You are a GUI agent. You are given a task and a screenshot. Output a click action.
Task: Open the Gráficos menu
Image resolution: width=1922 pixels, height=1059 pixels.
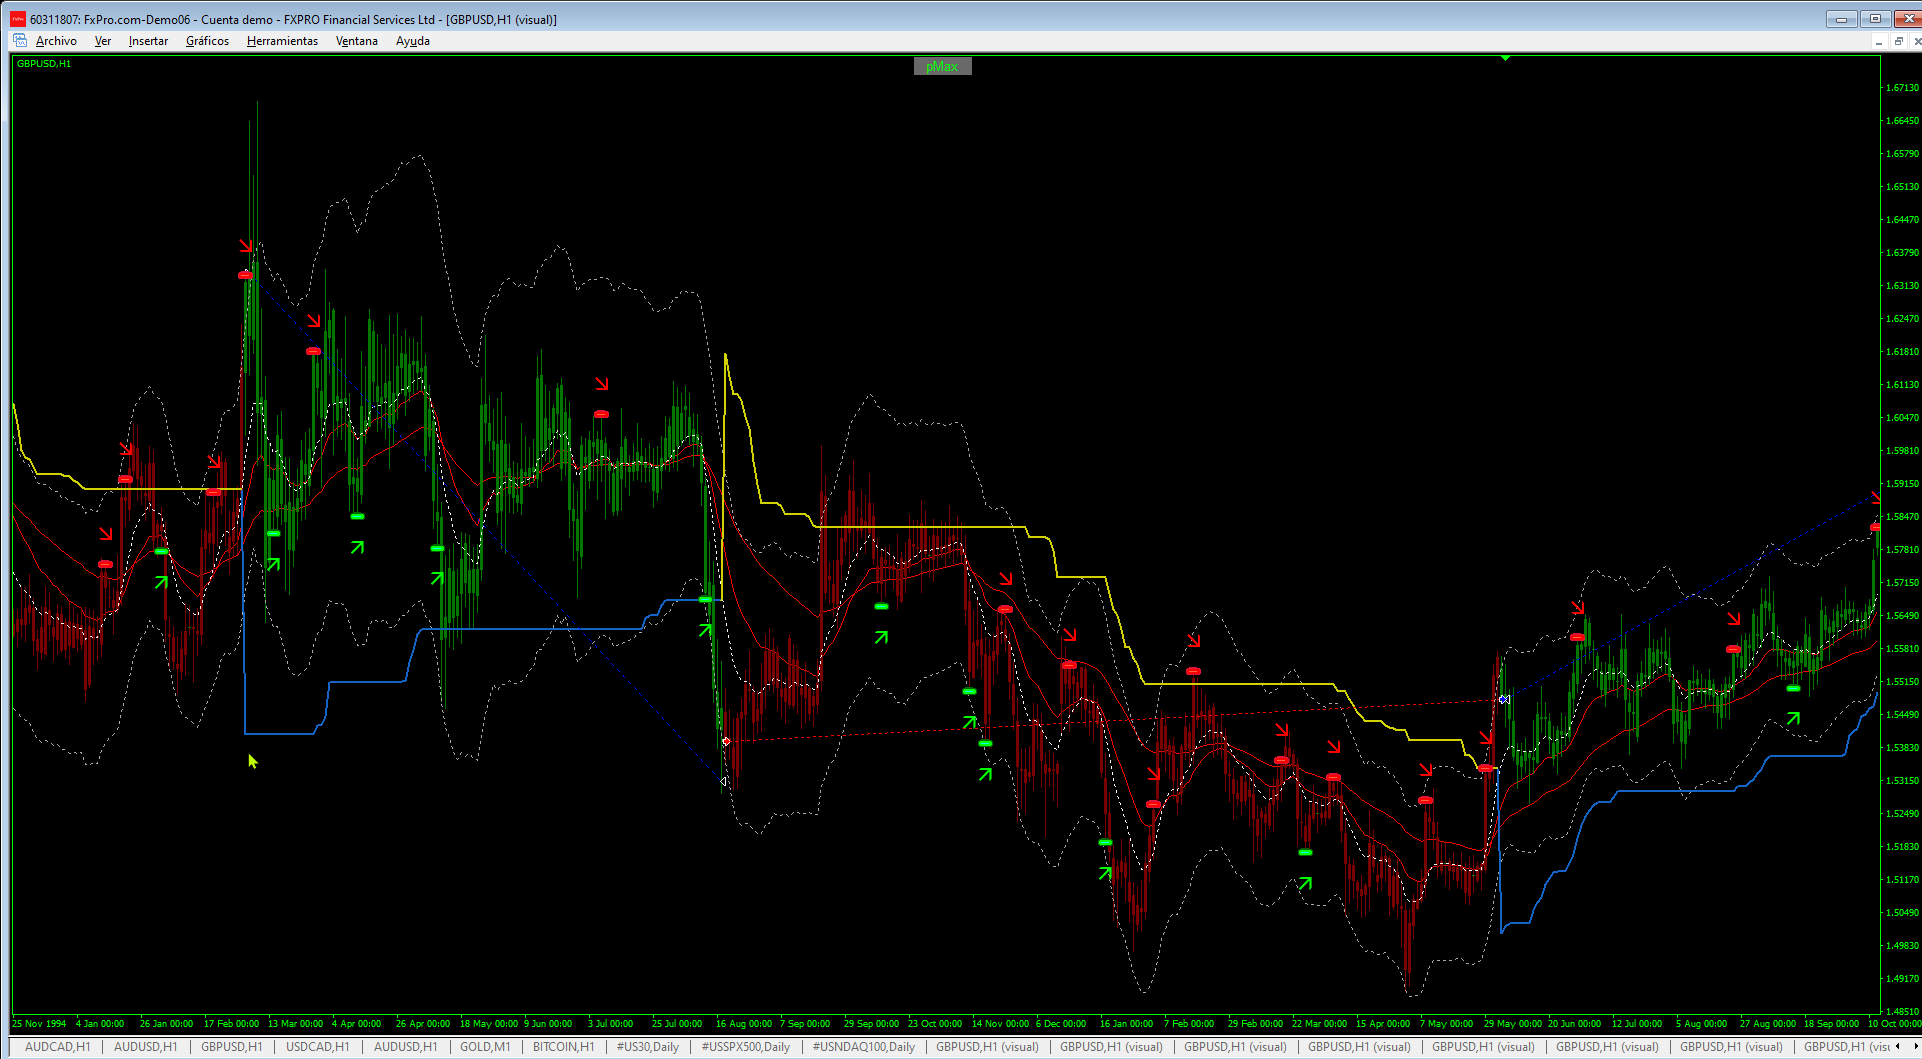click(207, 41)
